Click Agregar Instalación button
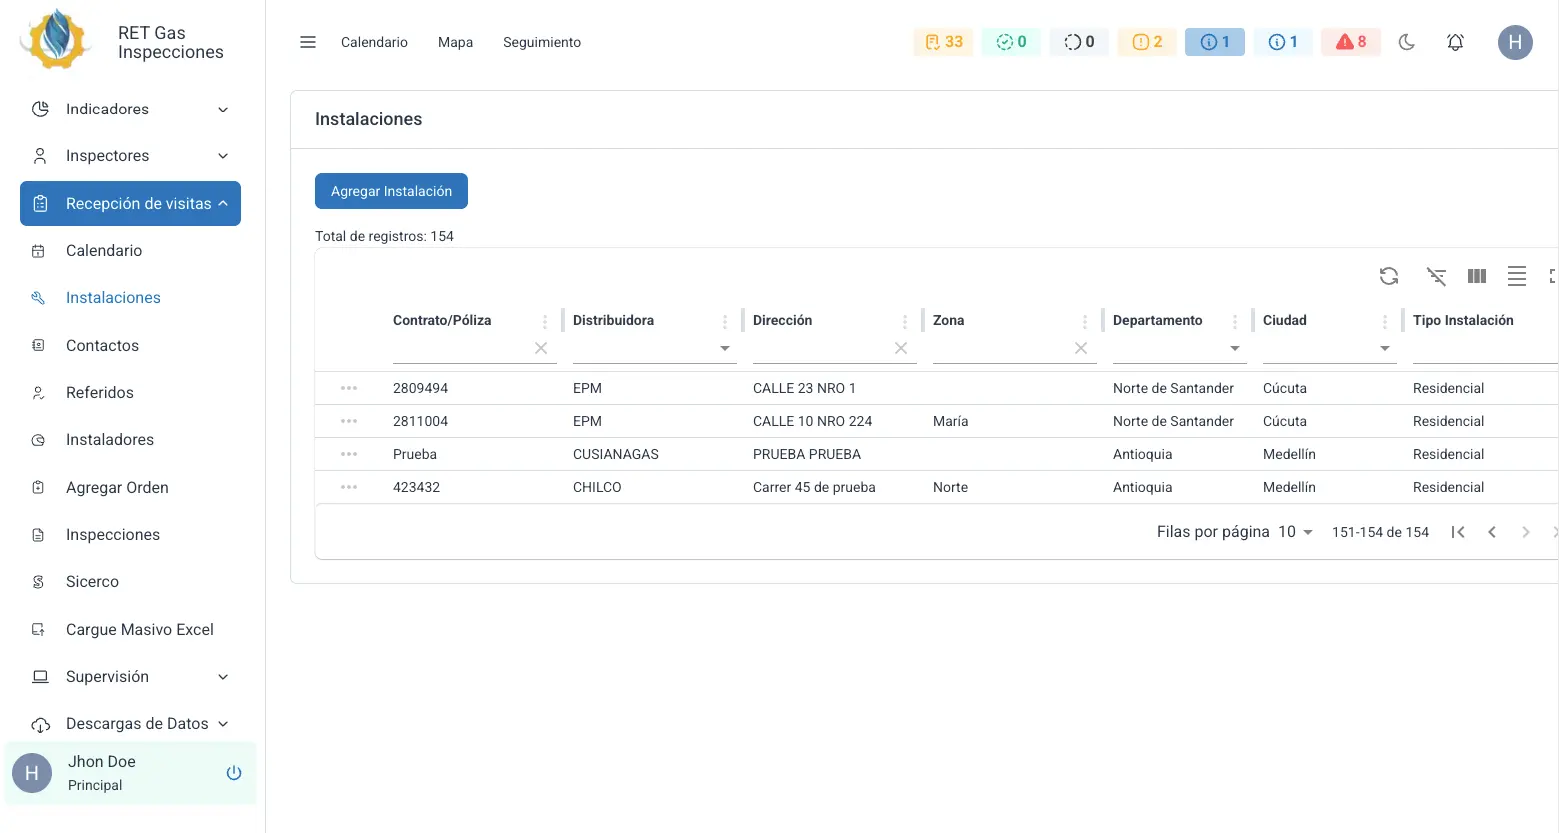1559x833 pixels. pyautogui.click(x=391, y=191)
